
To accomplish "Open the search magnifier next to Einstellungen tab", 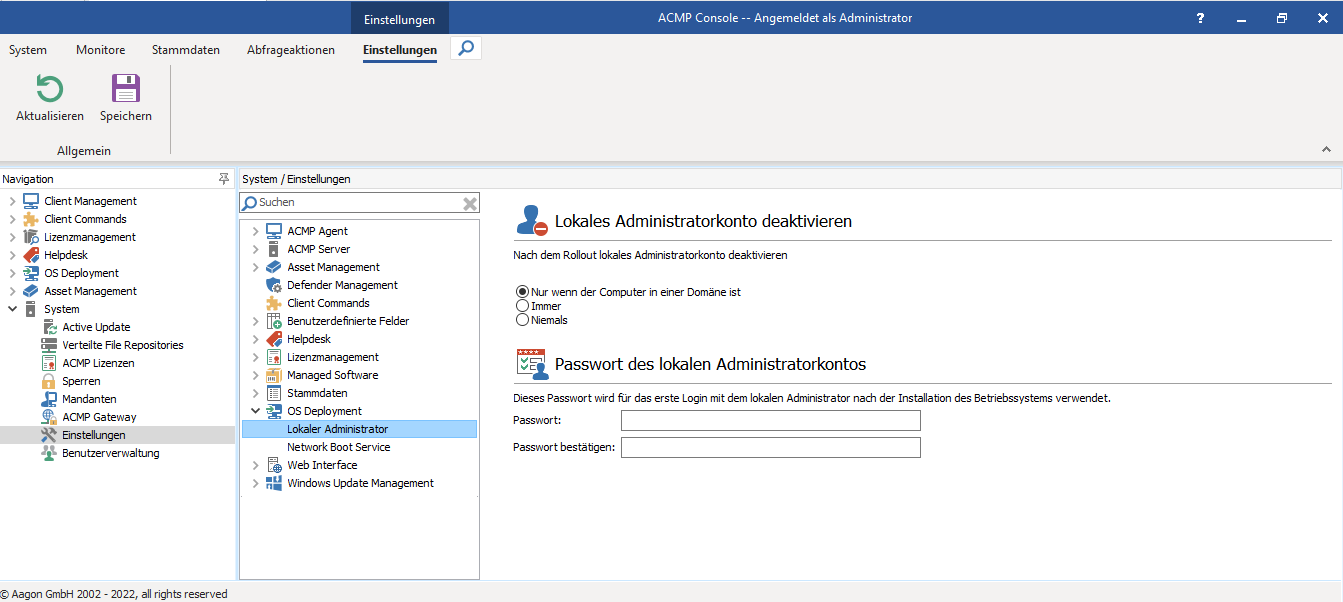I will pos(464,47).
